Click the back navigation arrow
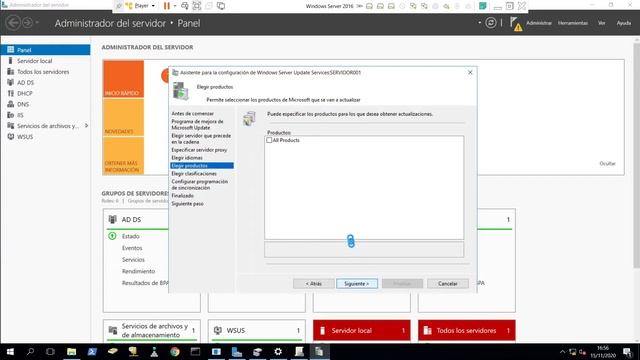The width and height of the screenshot is (640, 360). pyautogui.click(x=13, y=23)
